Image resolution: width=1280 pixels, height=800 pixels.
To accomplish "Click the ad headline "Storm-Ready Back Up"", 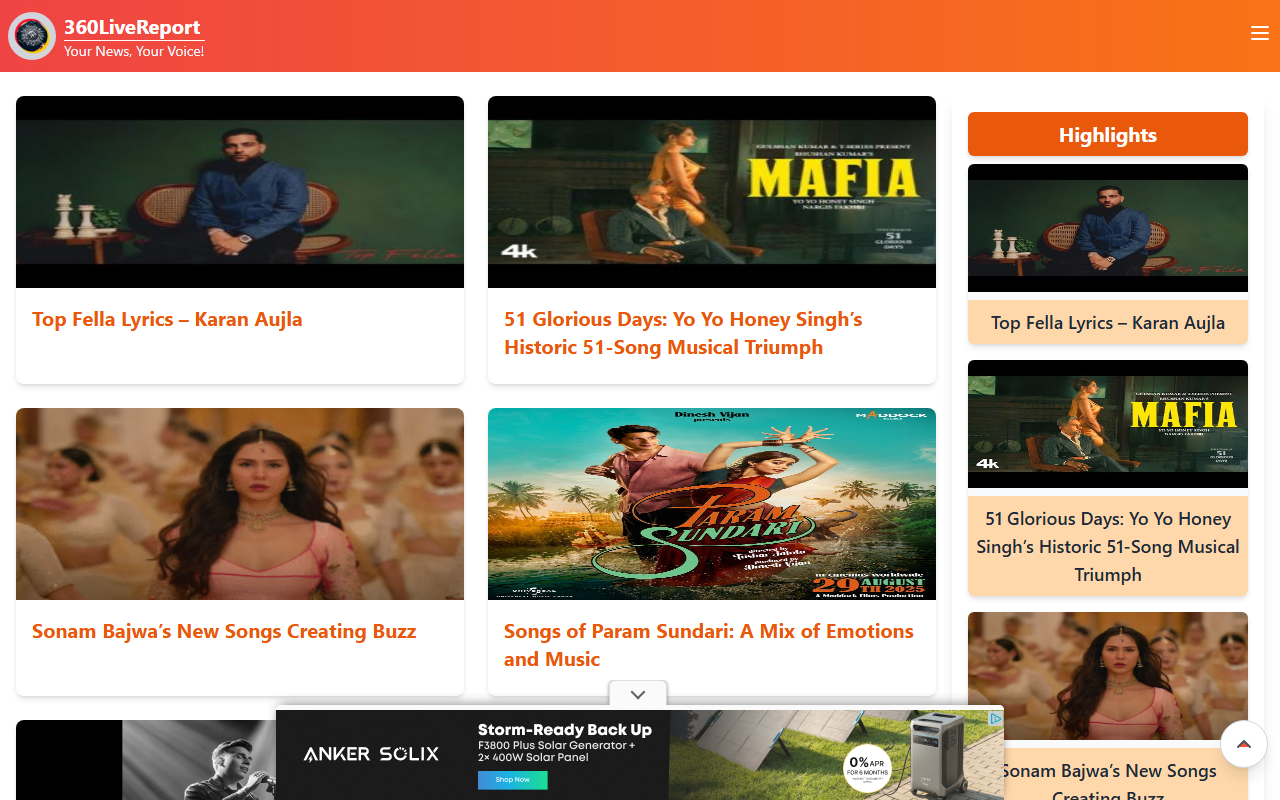I will 565,730.
